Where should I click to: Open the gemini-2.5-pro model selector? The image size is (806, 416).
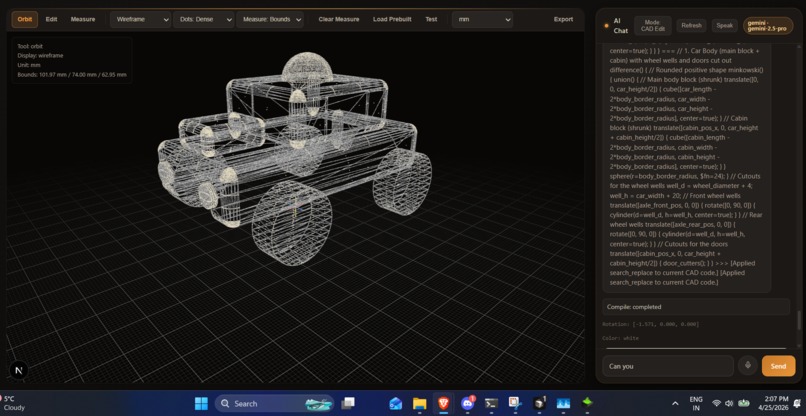coord(768,25)
